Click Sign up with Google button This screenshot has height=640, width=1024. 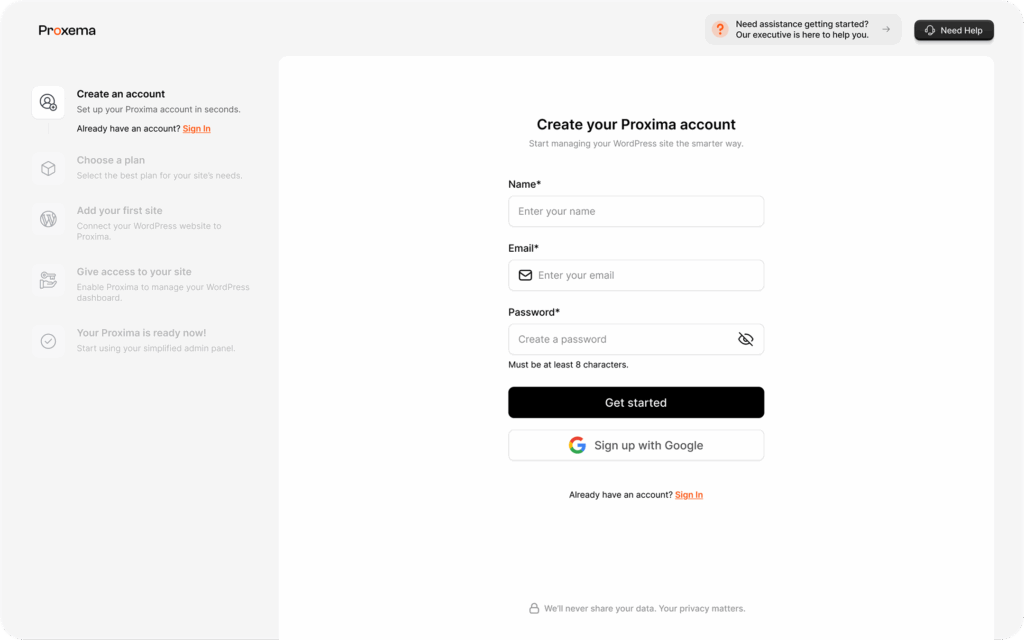636,445
